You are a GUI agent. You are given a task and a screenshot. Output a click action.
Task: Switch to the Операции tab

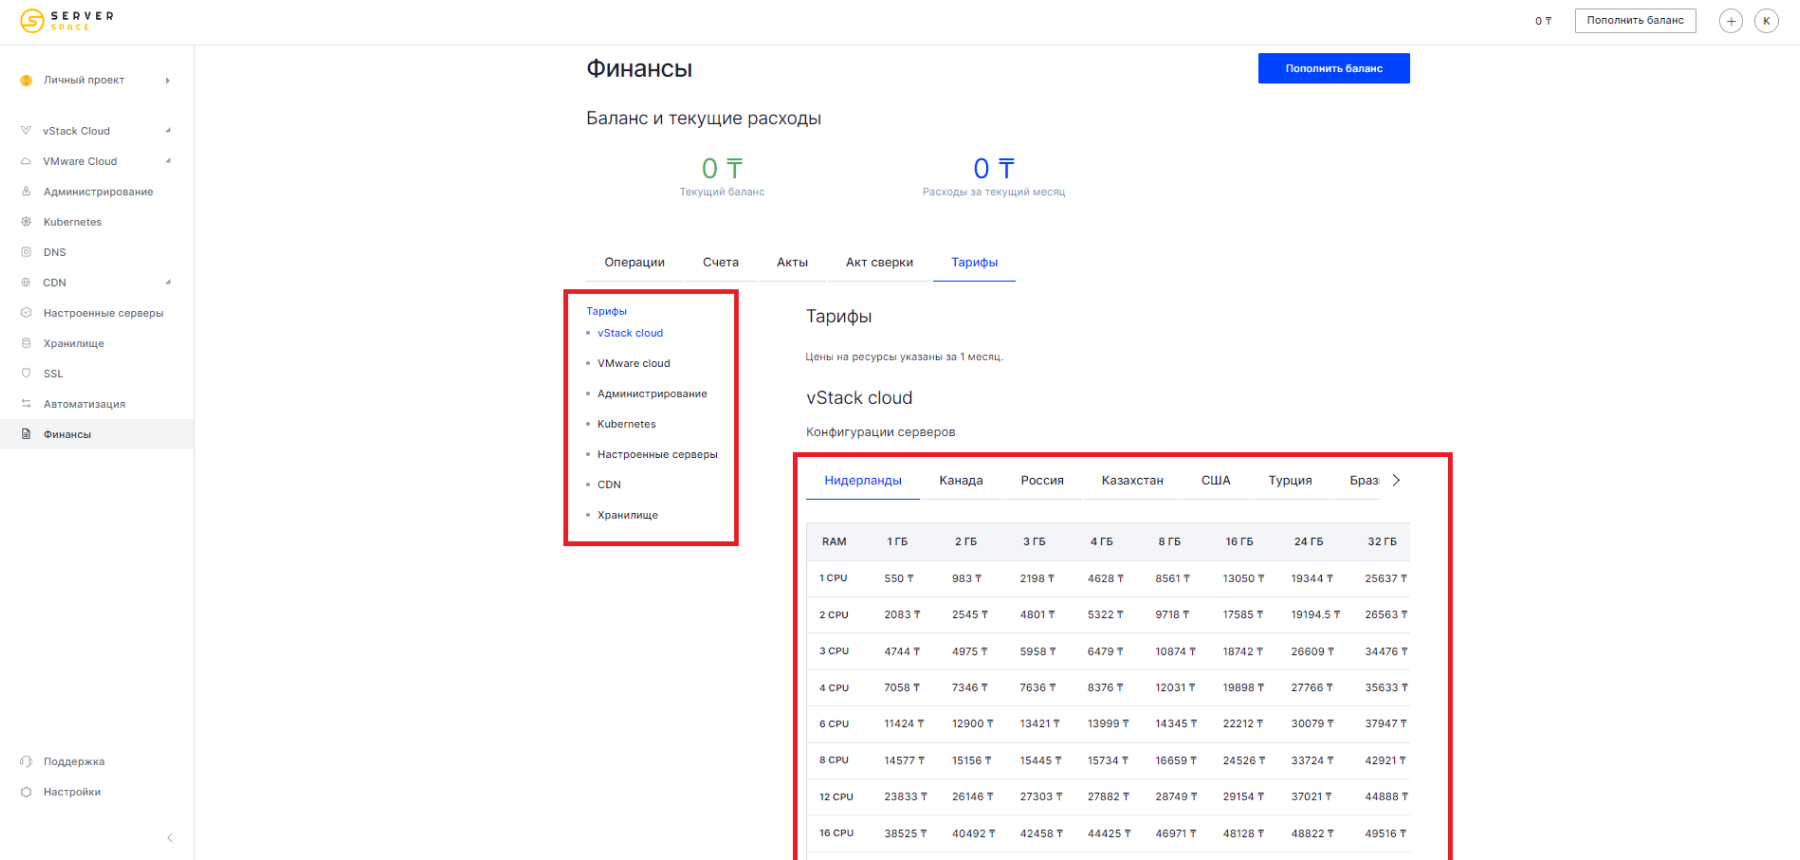pos(634,262)
